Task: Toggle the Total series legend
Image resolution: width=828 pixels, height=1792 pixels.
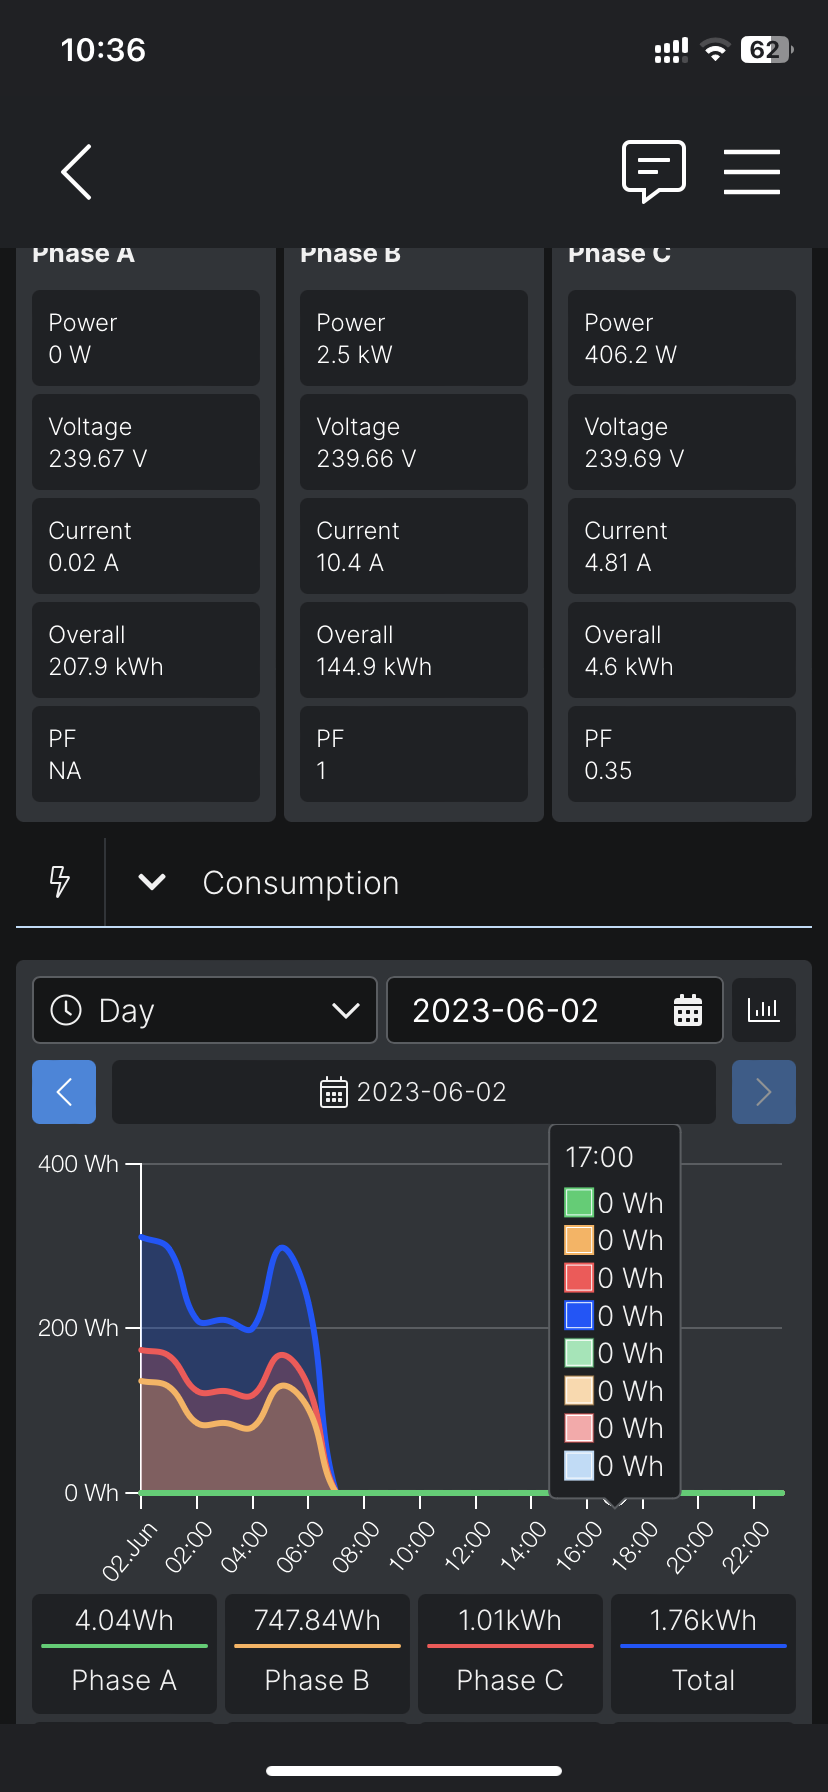Action: (703, 1654)
